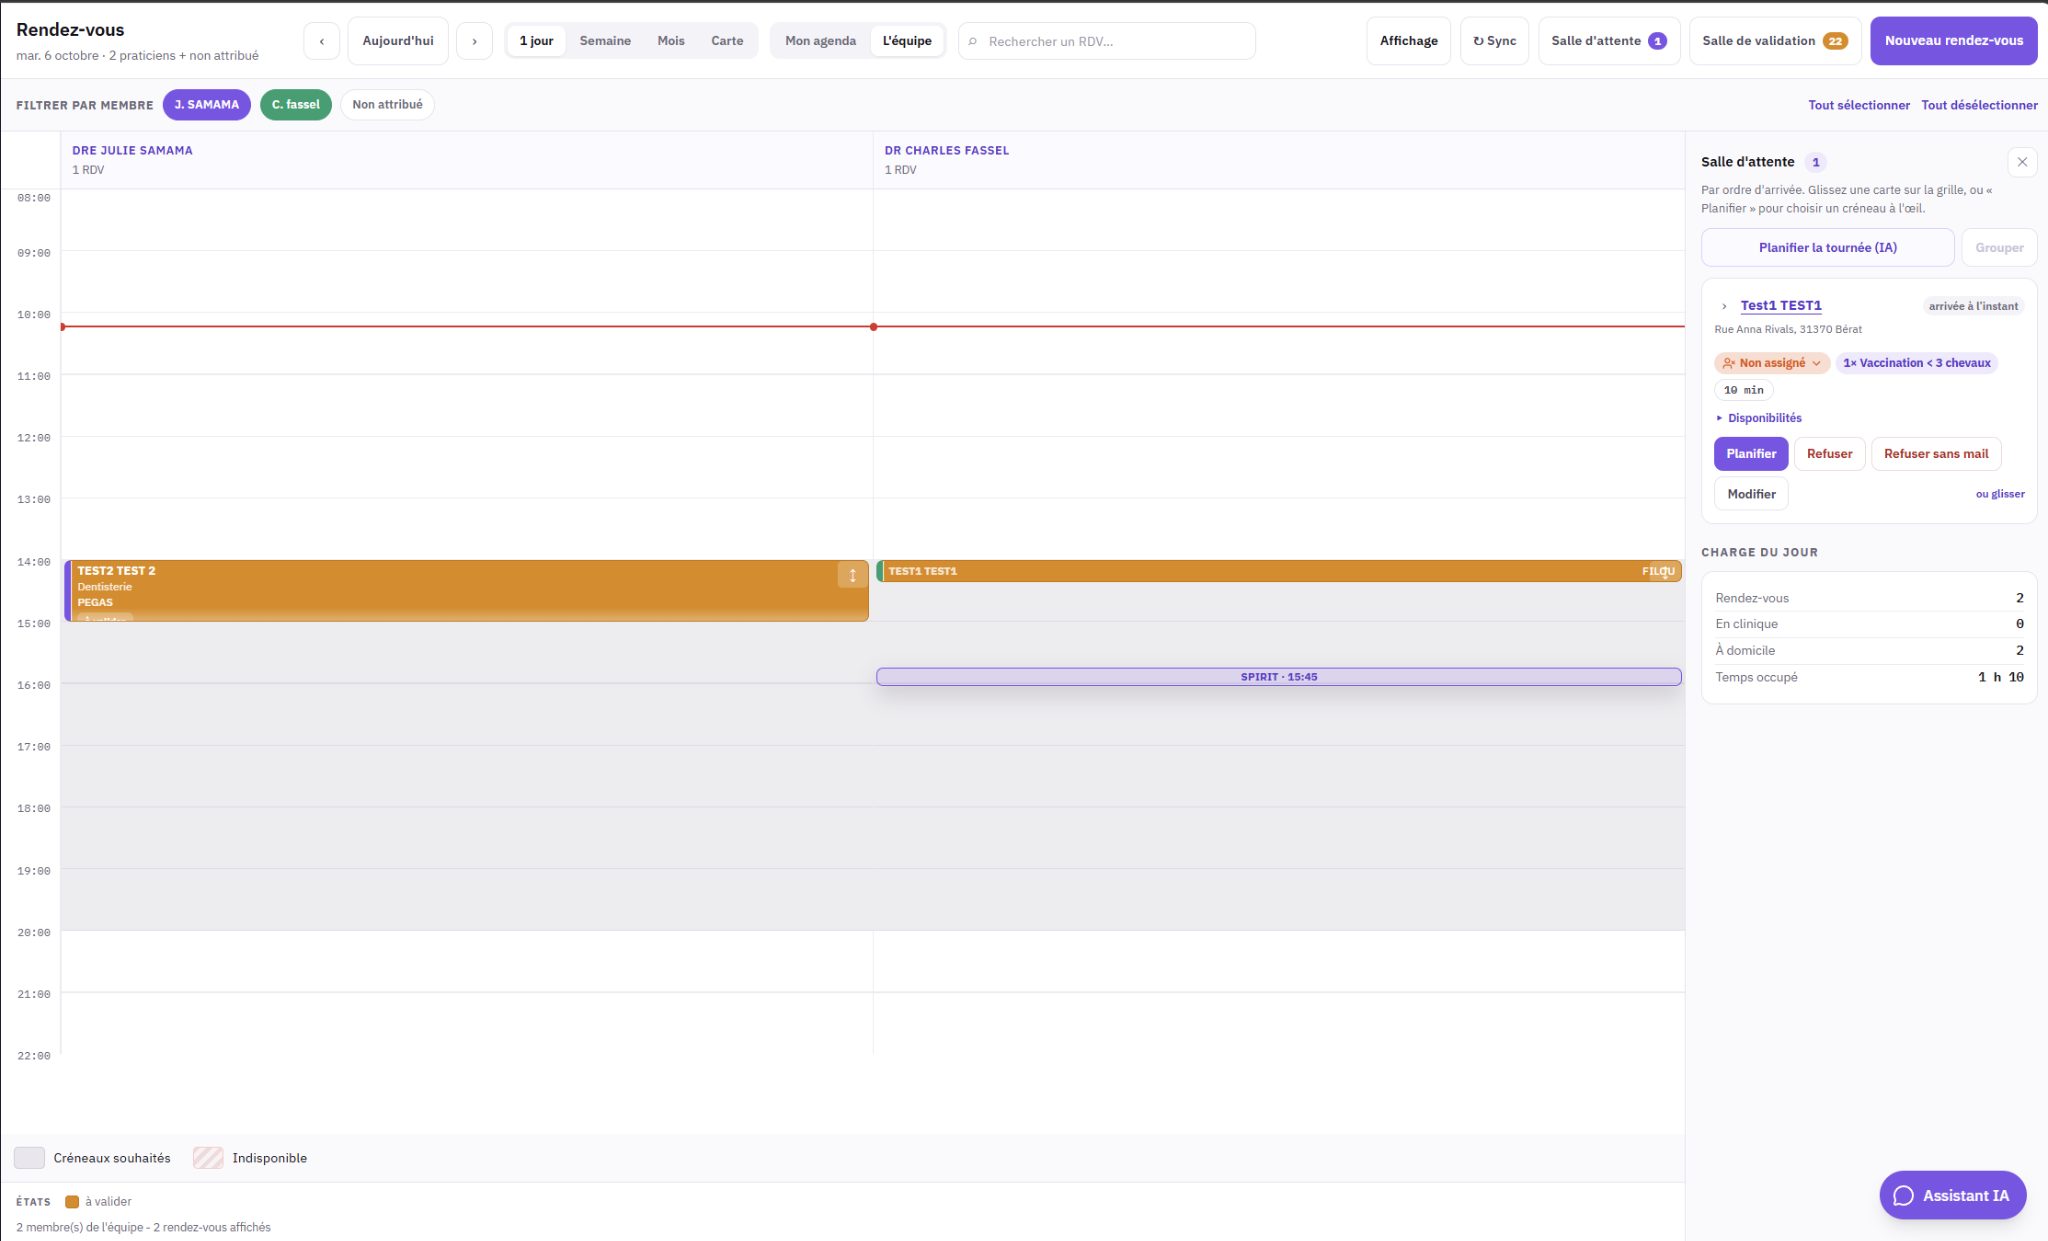
Task: Click Planifier la tournée (IA)
Action: tap(1827, 247)
